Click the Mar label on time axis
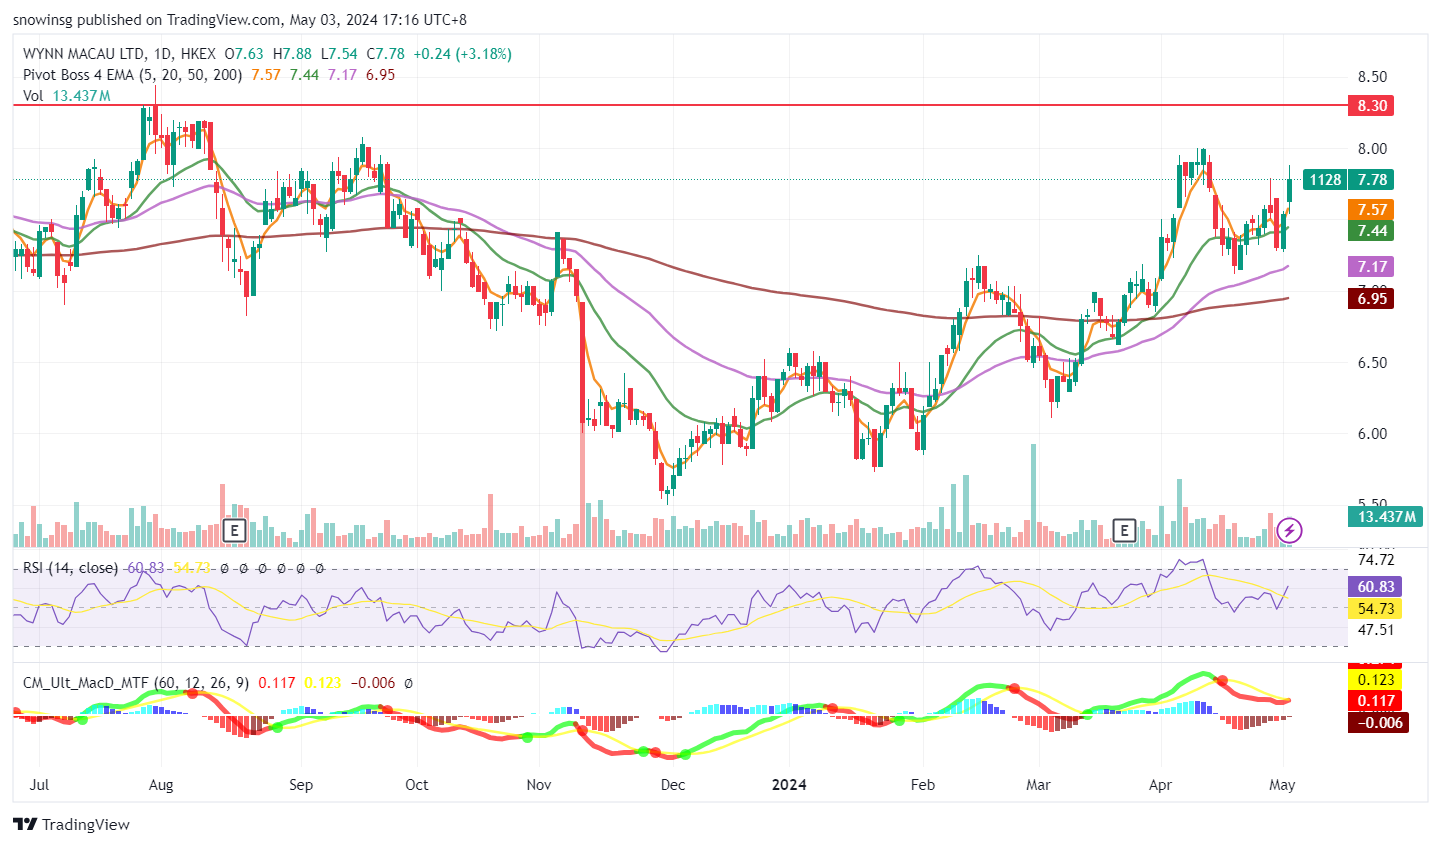This screenshot has height=846, width=1441. (1038, 785)
